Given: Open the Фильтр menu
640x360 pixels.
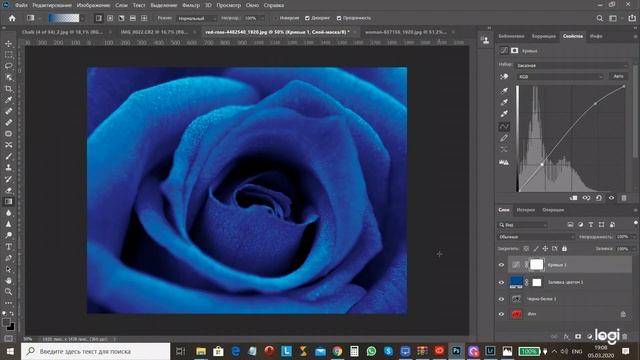Looking at the screenshot, I should [191, 5].
